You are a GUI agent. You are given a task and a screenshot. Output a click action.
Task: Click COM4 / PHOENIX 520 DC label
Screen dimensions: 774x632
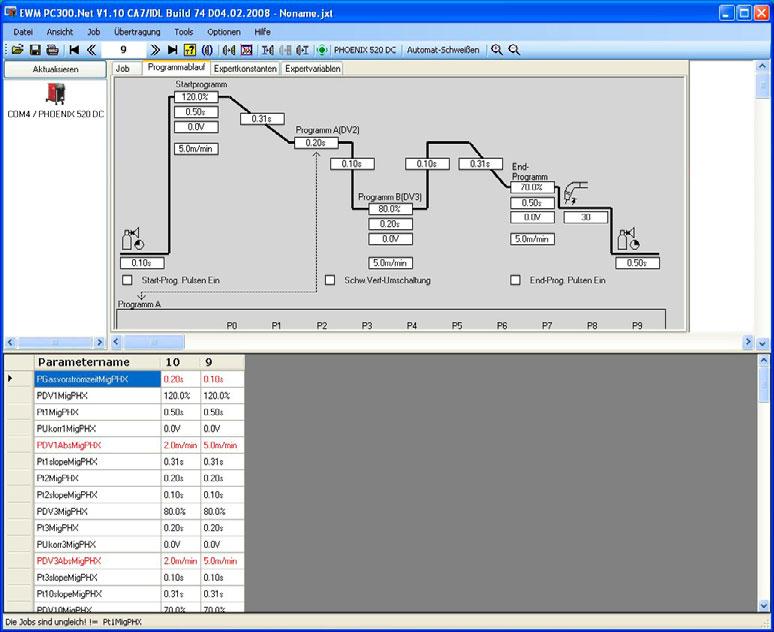click(55, 114)
